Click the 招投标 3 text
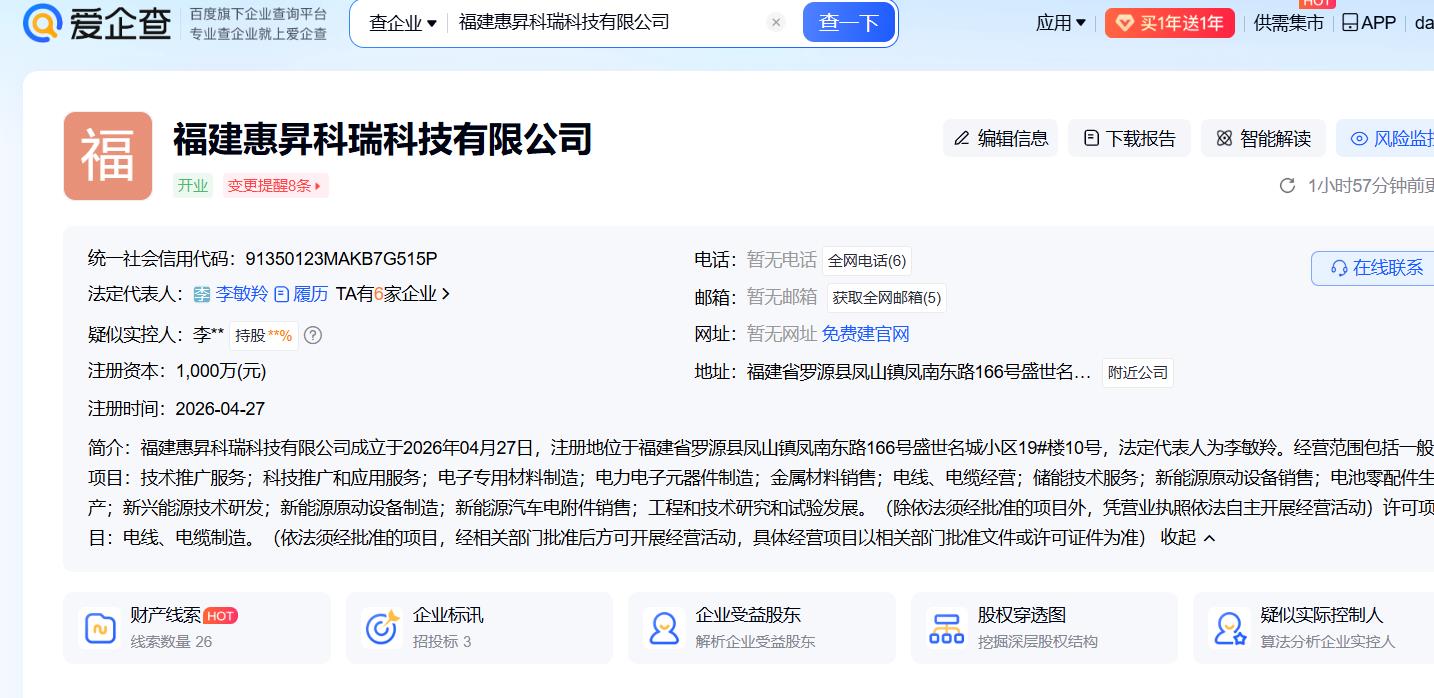Viewport: 1434px width, 698px height. tap(442, 641)
